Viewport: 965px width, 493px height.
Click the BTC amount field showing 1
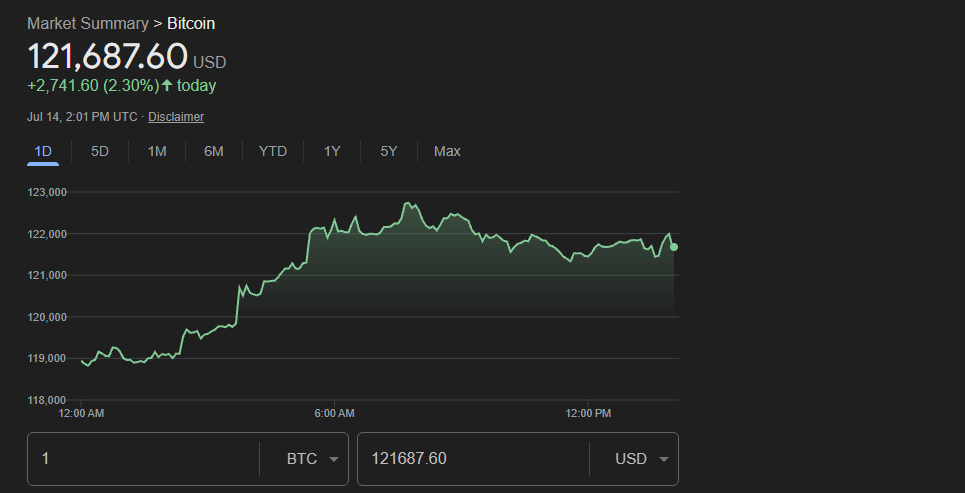pos(143,459)
